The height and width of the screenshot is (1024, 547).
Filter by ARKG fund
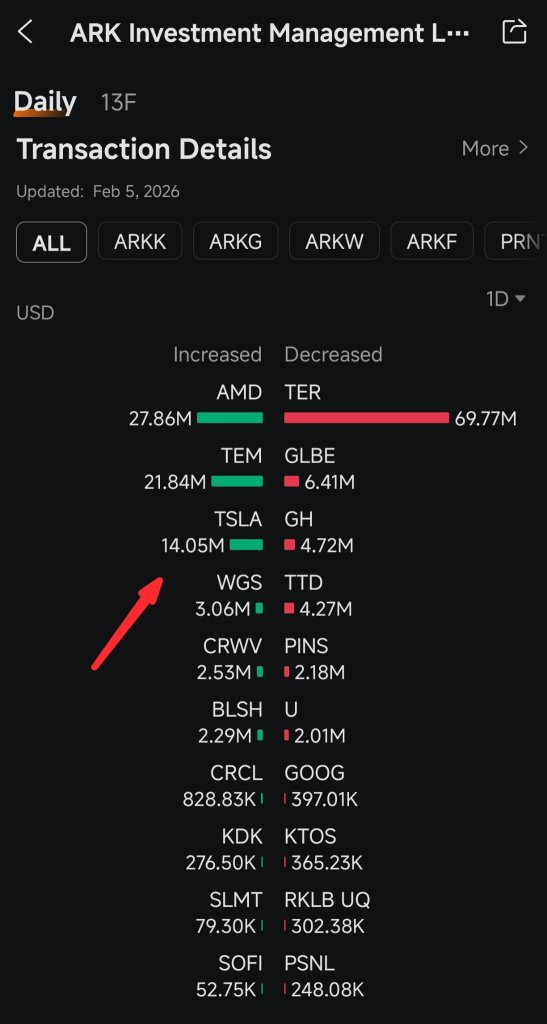click(x=236, y=242)
